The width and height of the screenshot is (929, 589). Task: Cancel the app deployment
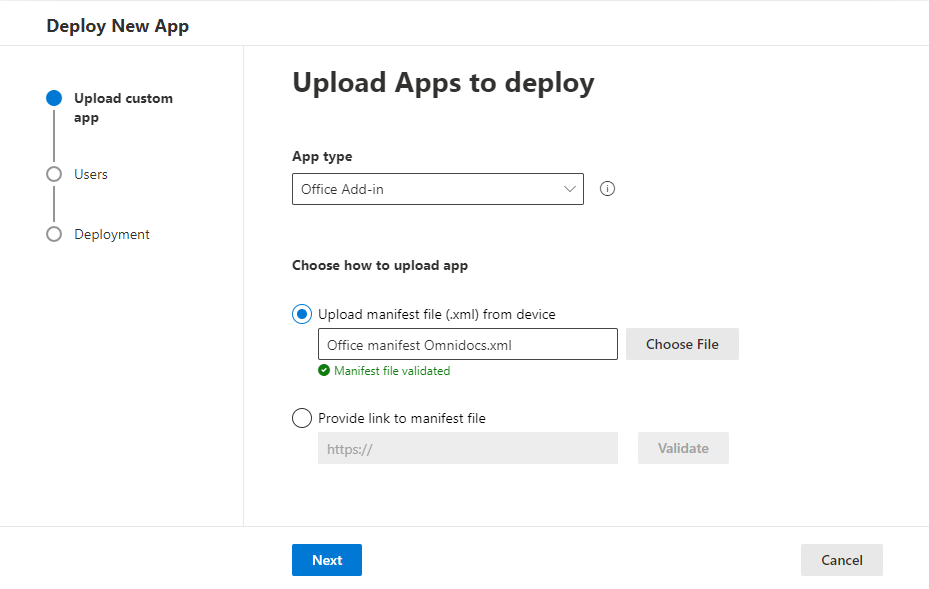(841, 560)
